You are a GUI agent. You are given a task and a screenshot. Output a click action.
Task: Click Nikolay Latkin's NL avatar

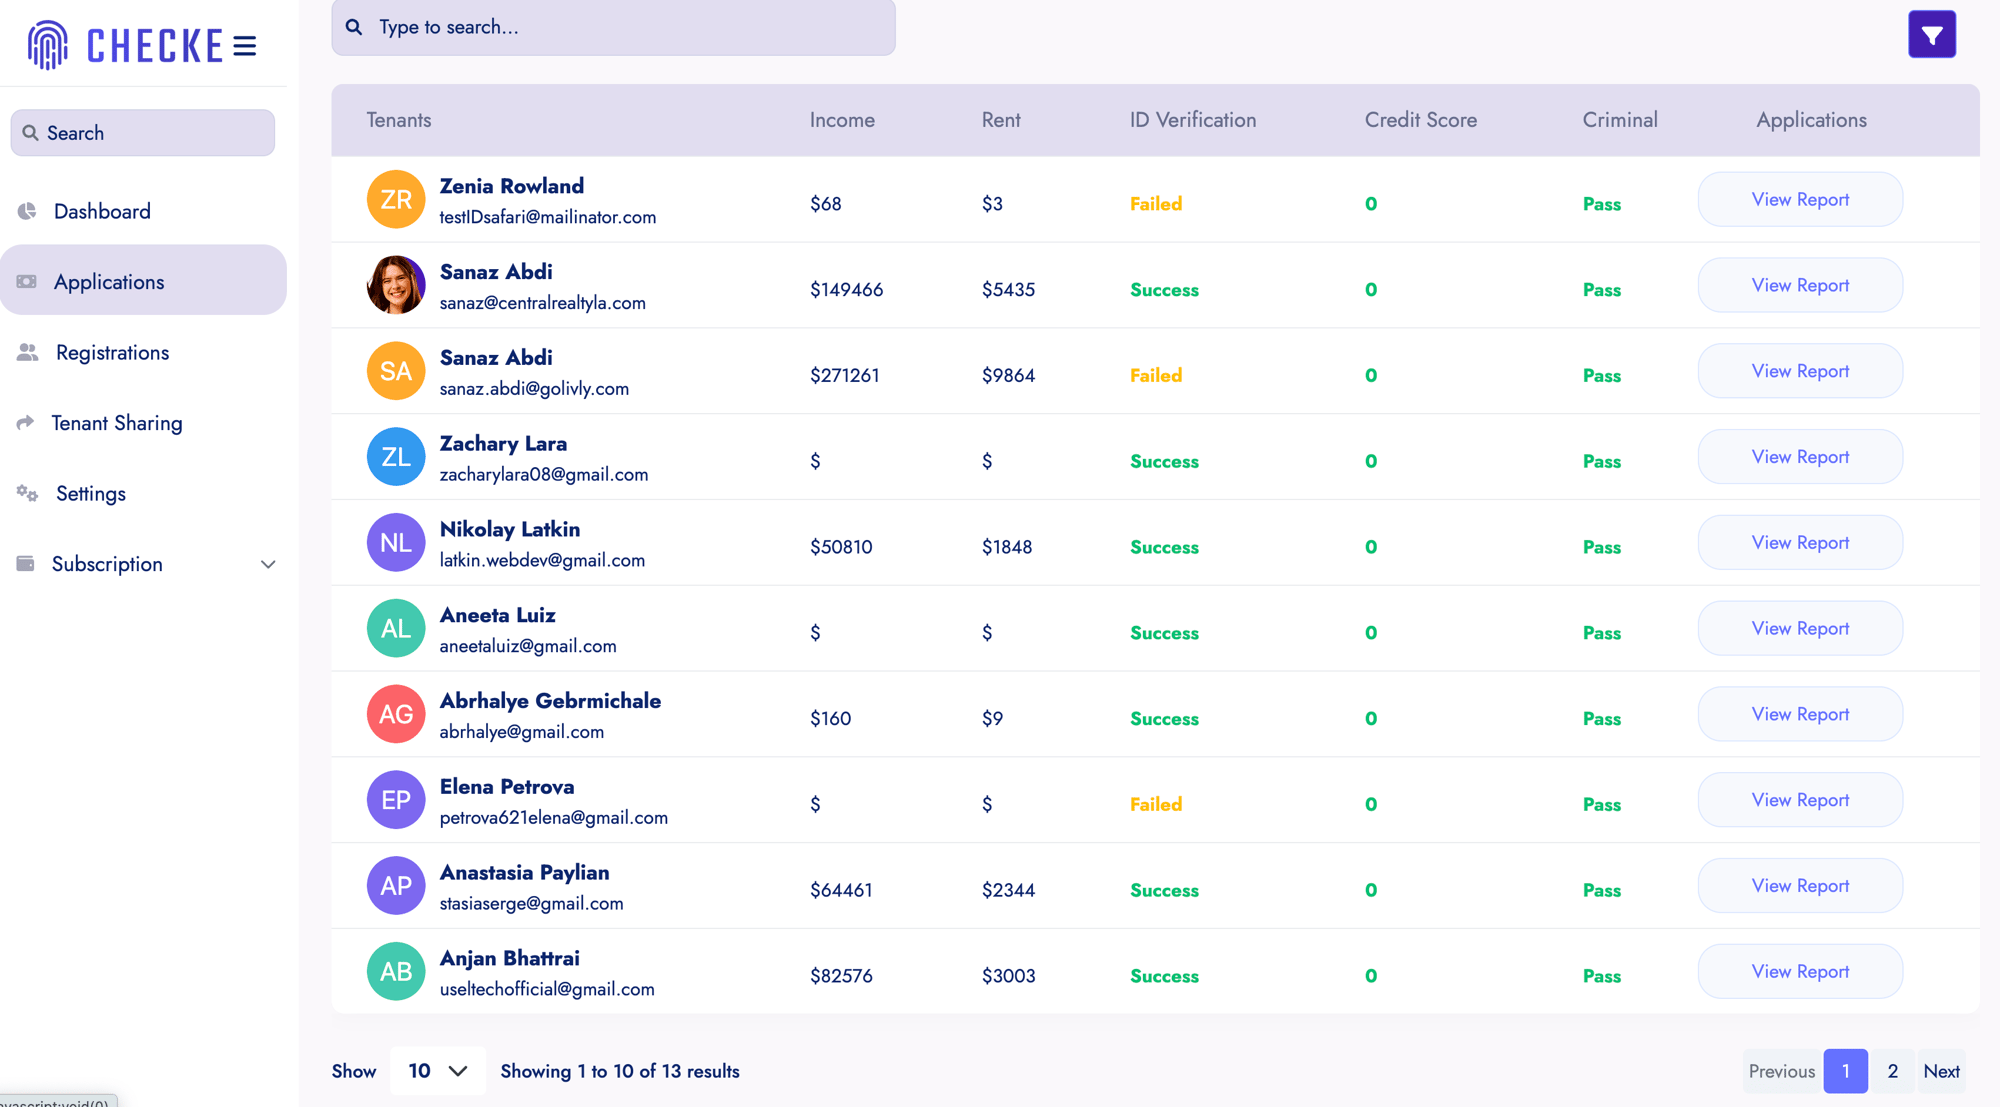coord(396,542)
